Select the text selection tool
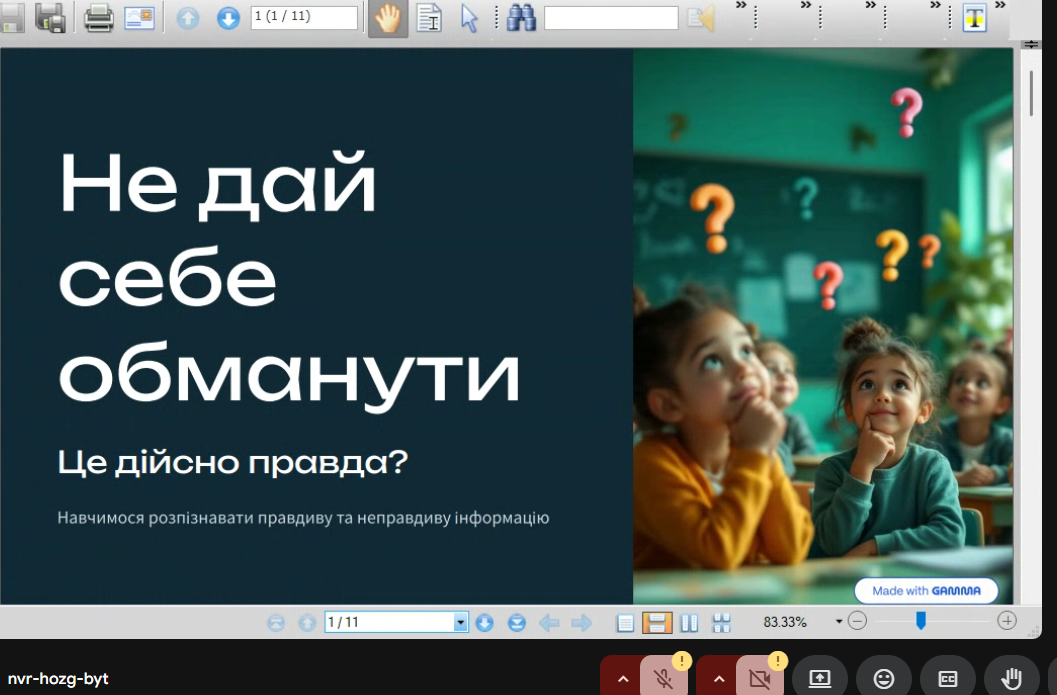Viewport: 1057px width, 695px height. point(428,17)
